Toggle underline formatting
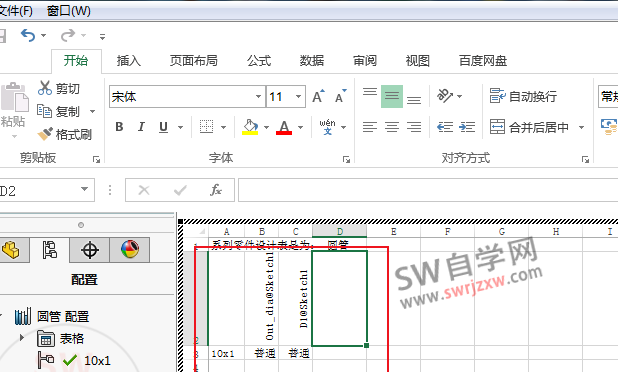618x372 pixels. pos(164,127)
